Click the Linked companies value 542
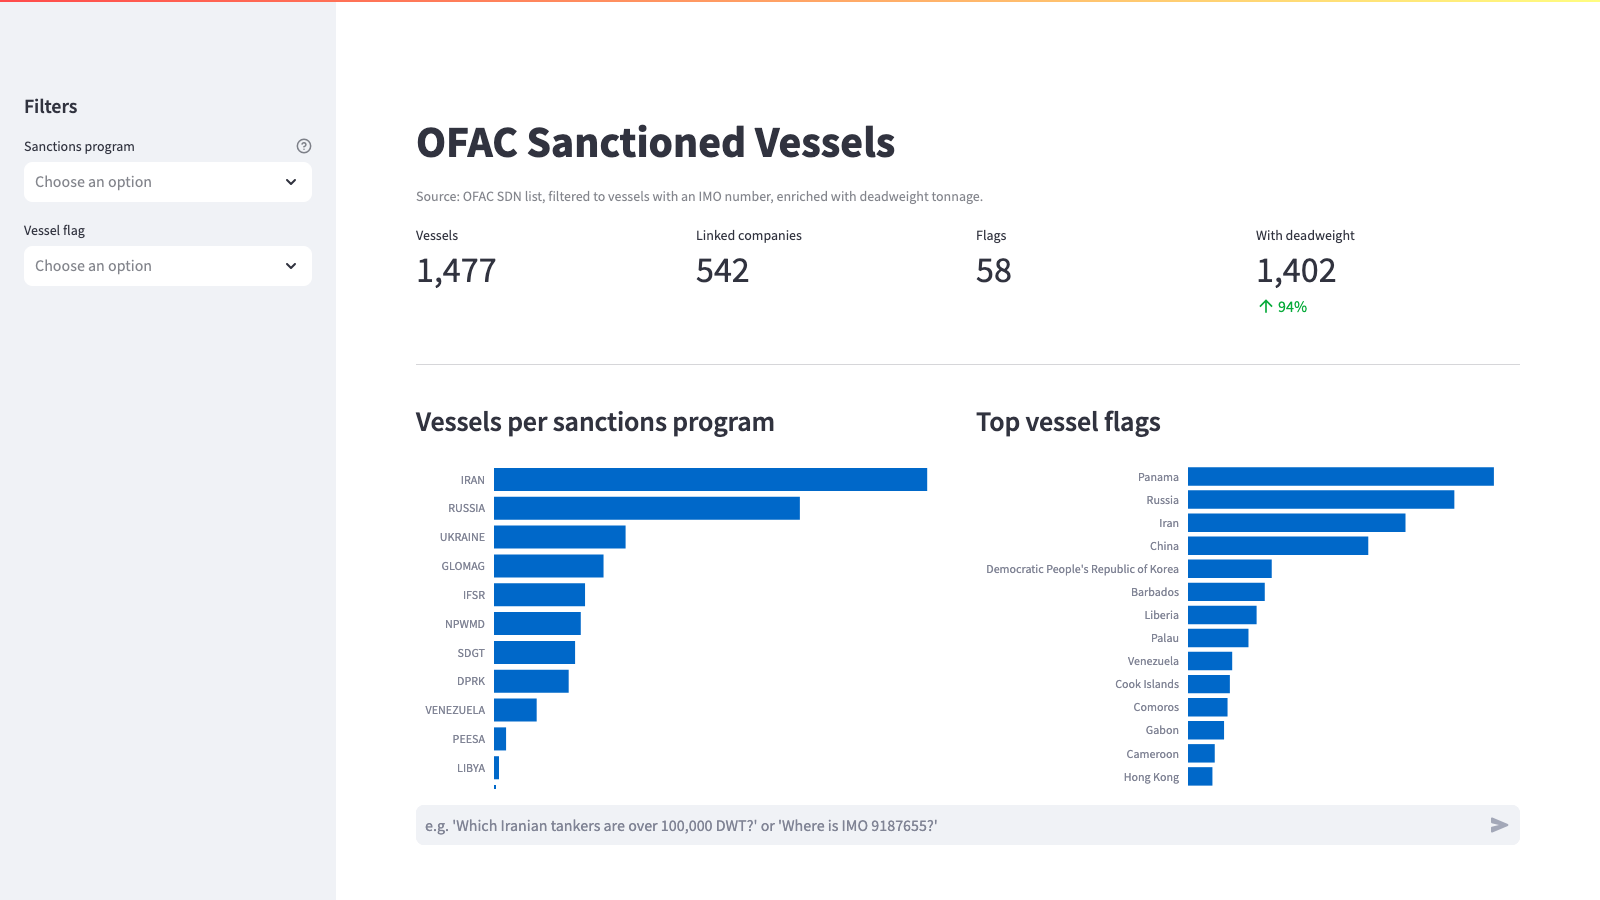1600x900 pixels. [722, 271]
